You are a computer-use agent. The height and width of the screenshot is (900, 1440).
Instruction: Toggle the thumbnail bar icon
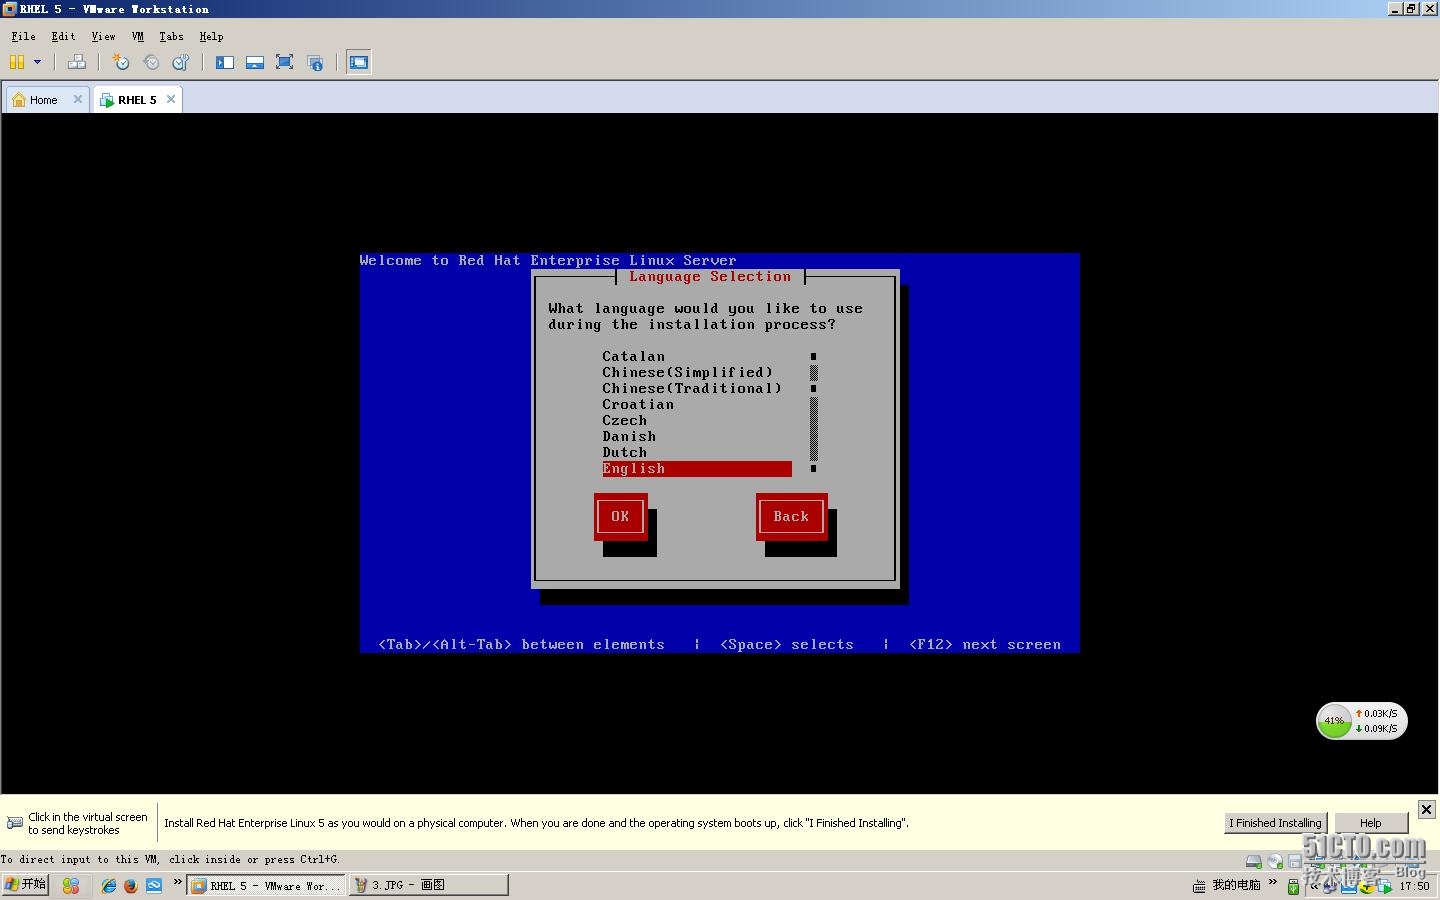[255, 62]
